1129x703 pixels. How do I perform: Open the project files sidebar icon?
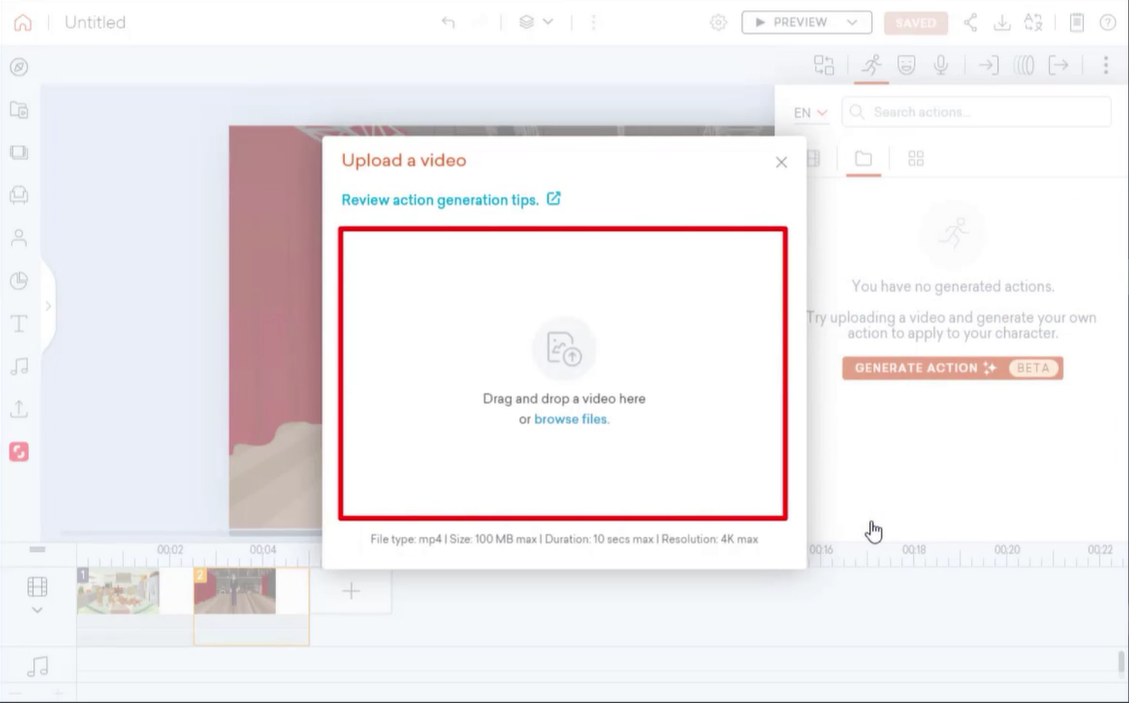pos(19,109)
